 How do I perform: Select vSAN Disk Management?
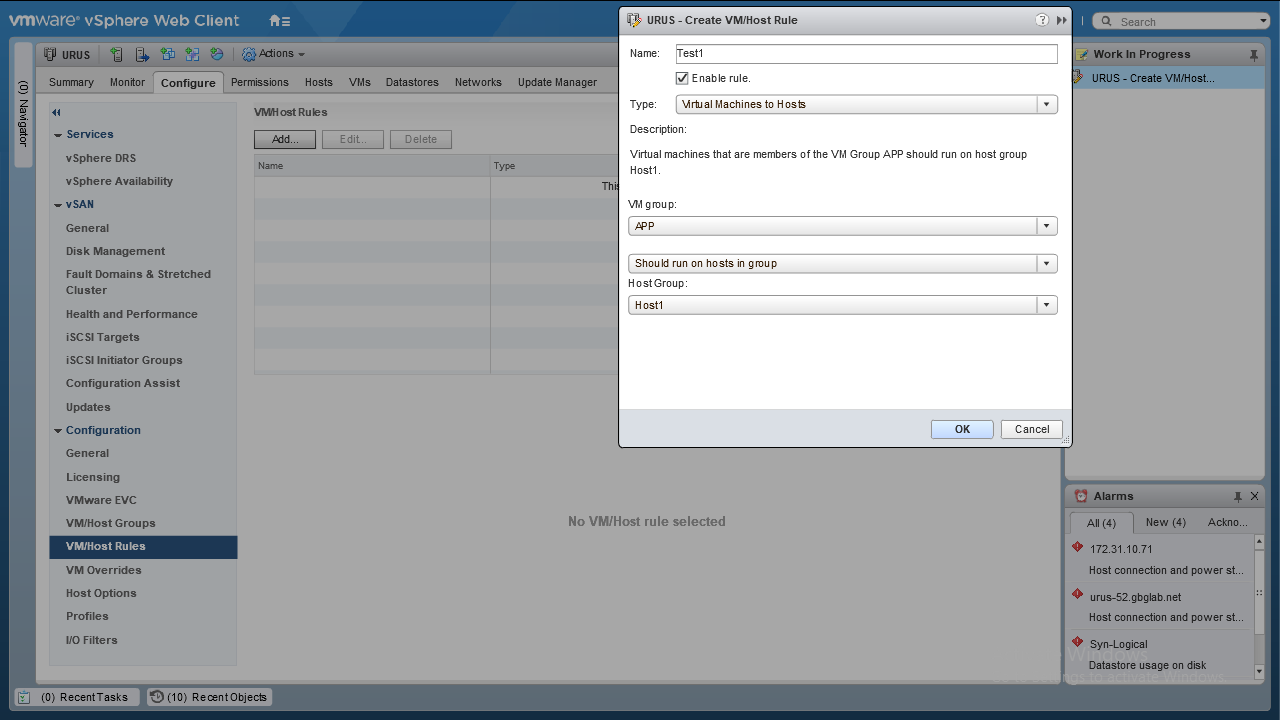click(115, 251)
